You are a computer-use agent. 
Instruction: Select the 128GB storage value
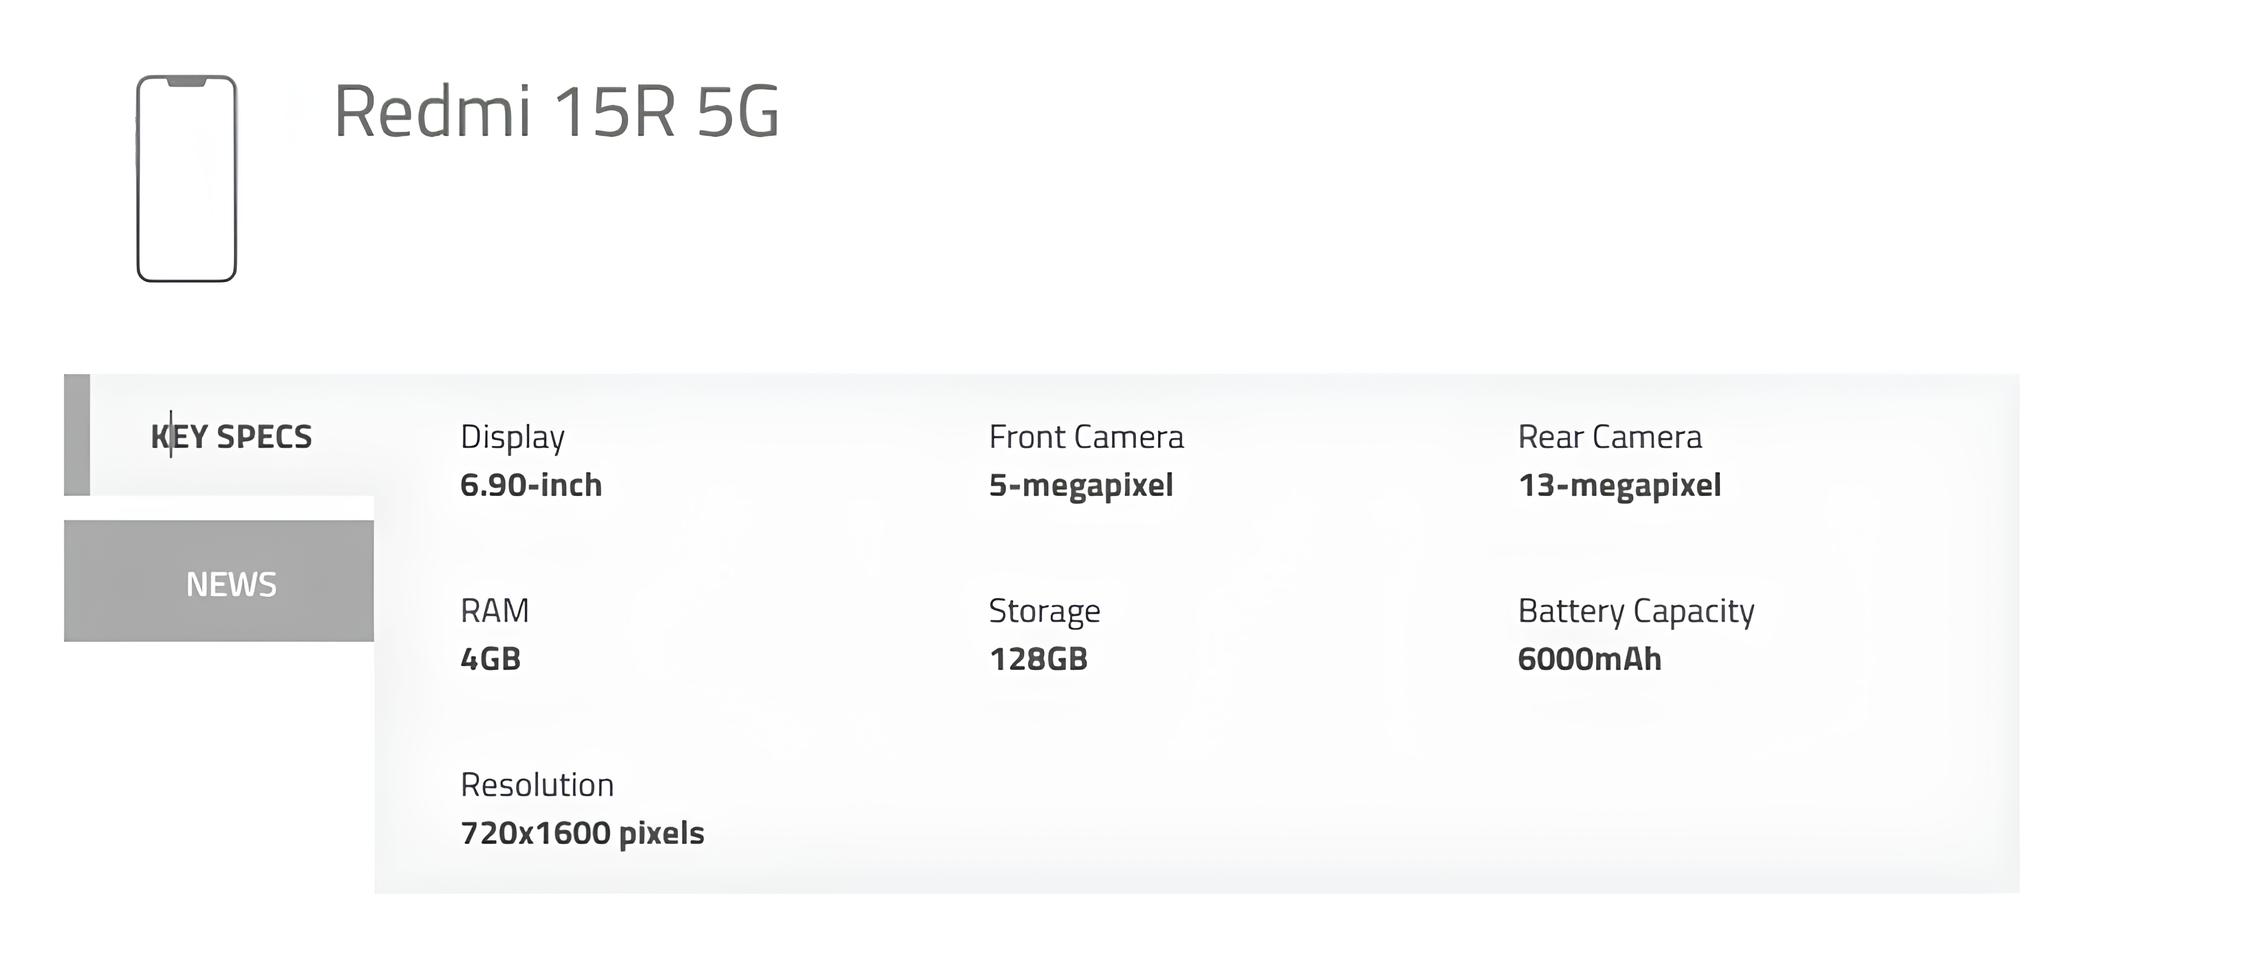coord(1037,657)
